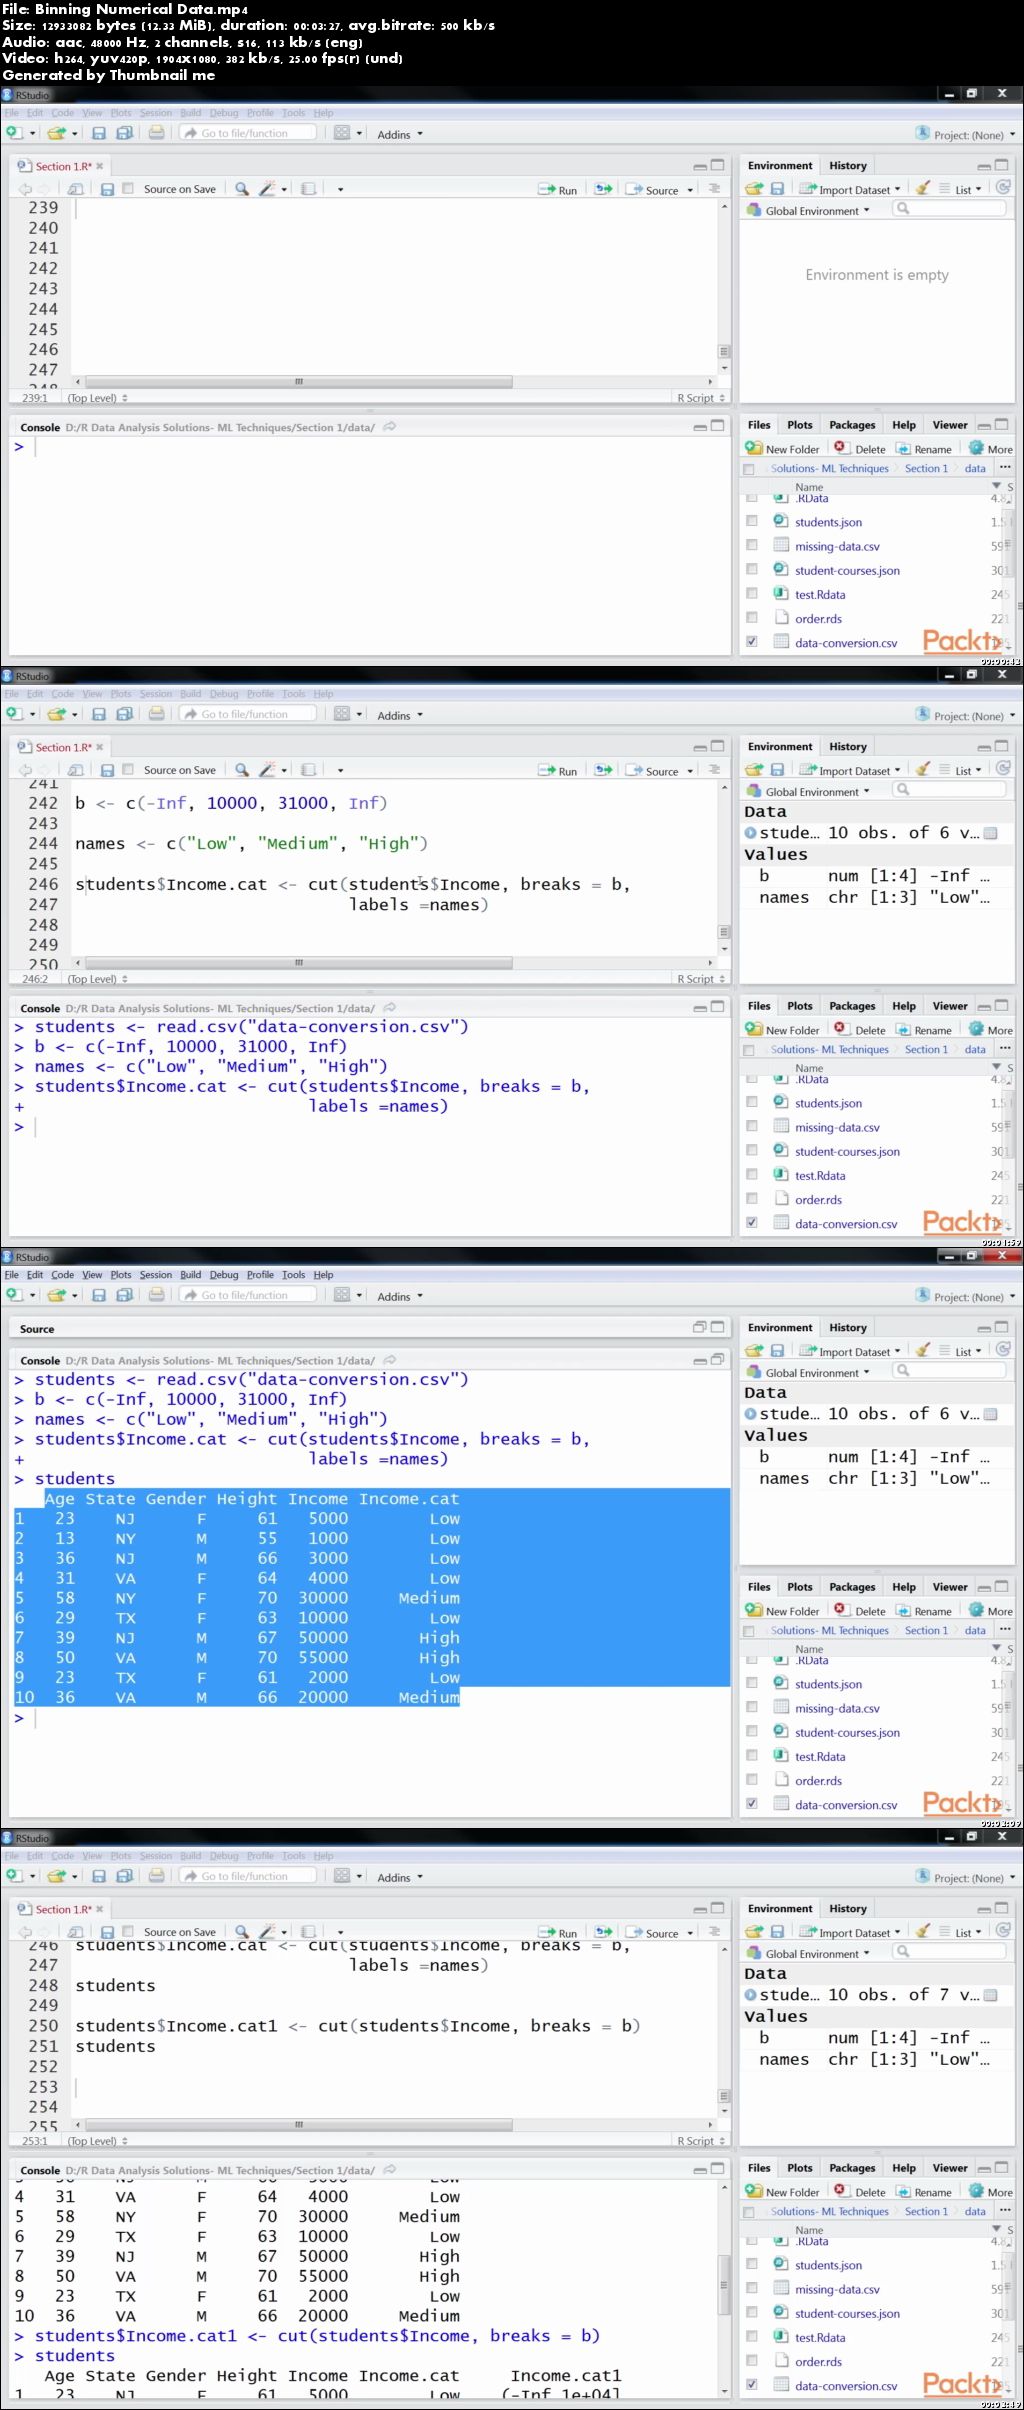Click the workspace panes grid icon in the empty-environment frame
This screenshot has width=1024, height=2410.
[x=342, y=133]
